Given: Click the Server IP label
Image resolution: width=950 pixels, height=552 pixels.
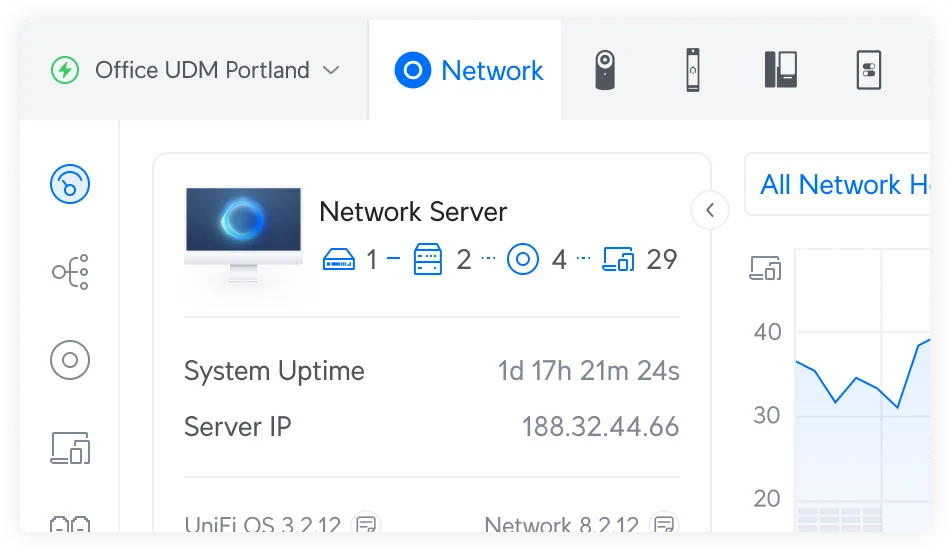Looking at the screenshot, I should tap(238, 427).
